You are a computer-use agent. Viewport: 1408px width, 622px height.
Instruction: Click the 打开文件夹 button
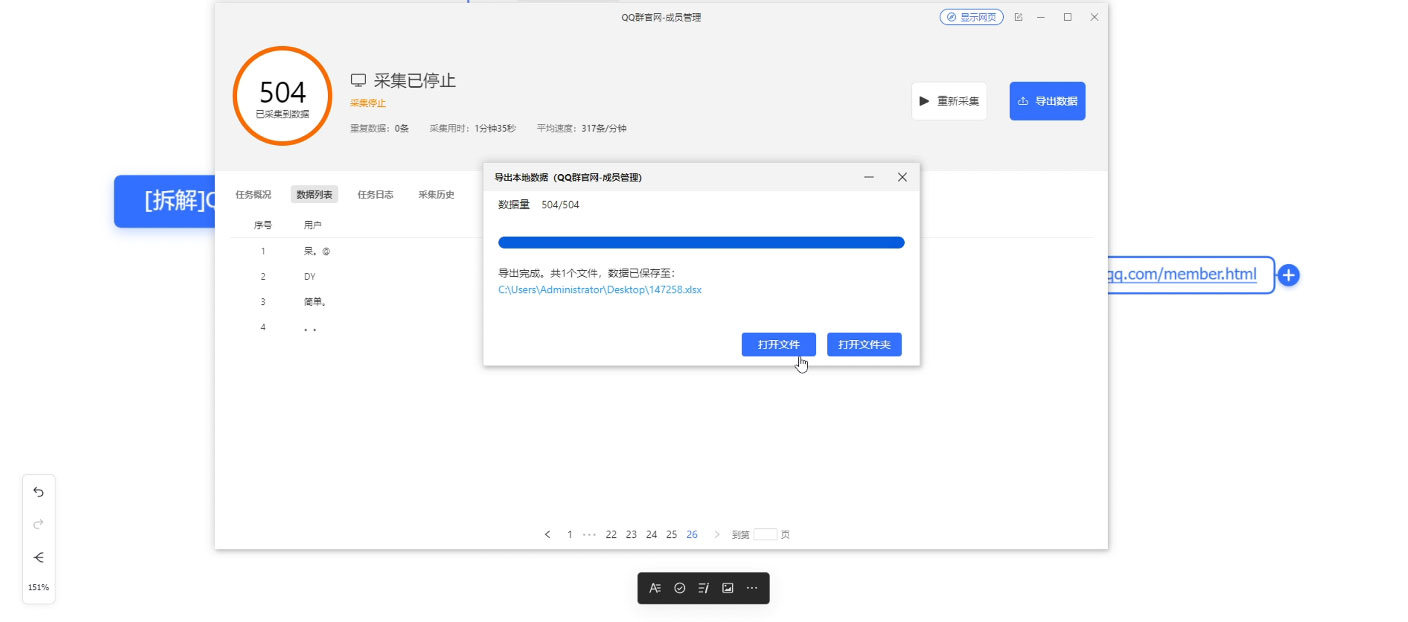pyautogui.click(x=864, y=344)
